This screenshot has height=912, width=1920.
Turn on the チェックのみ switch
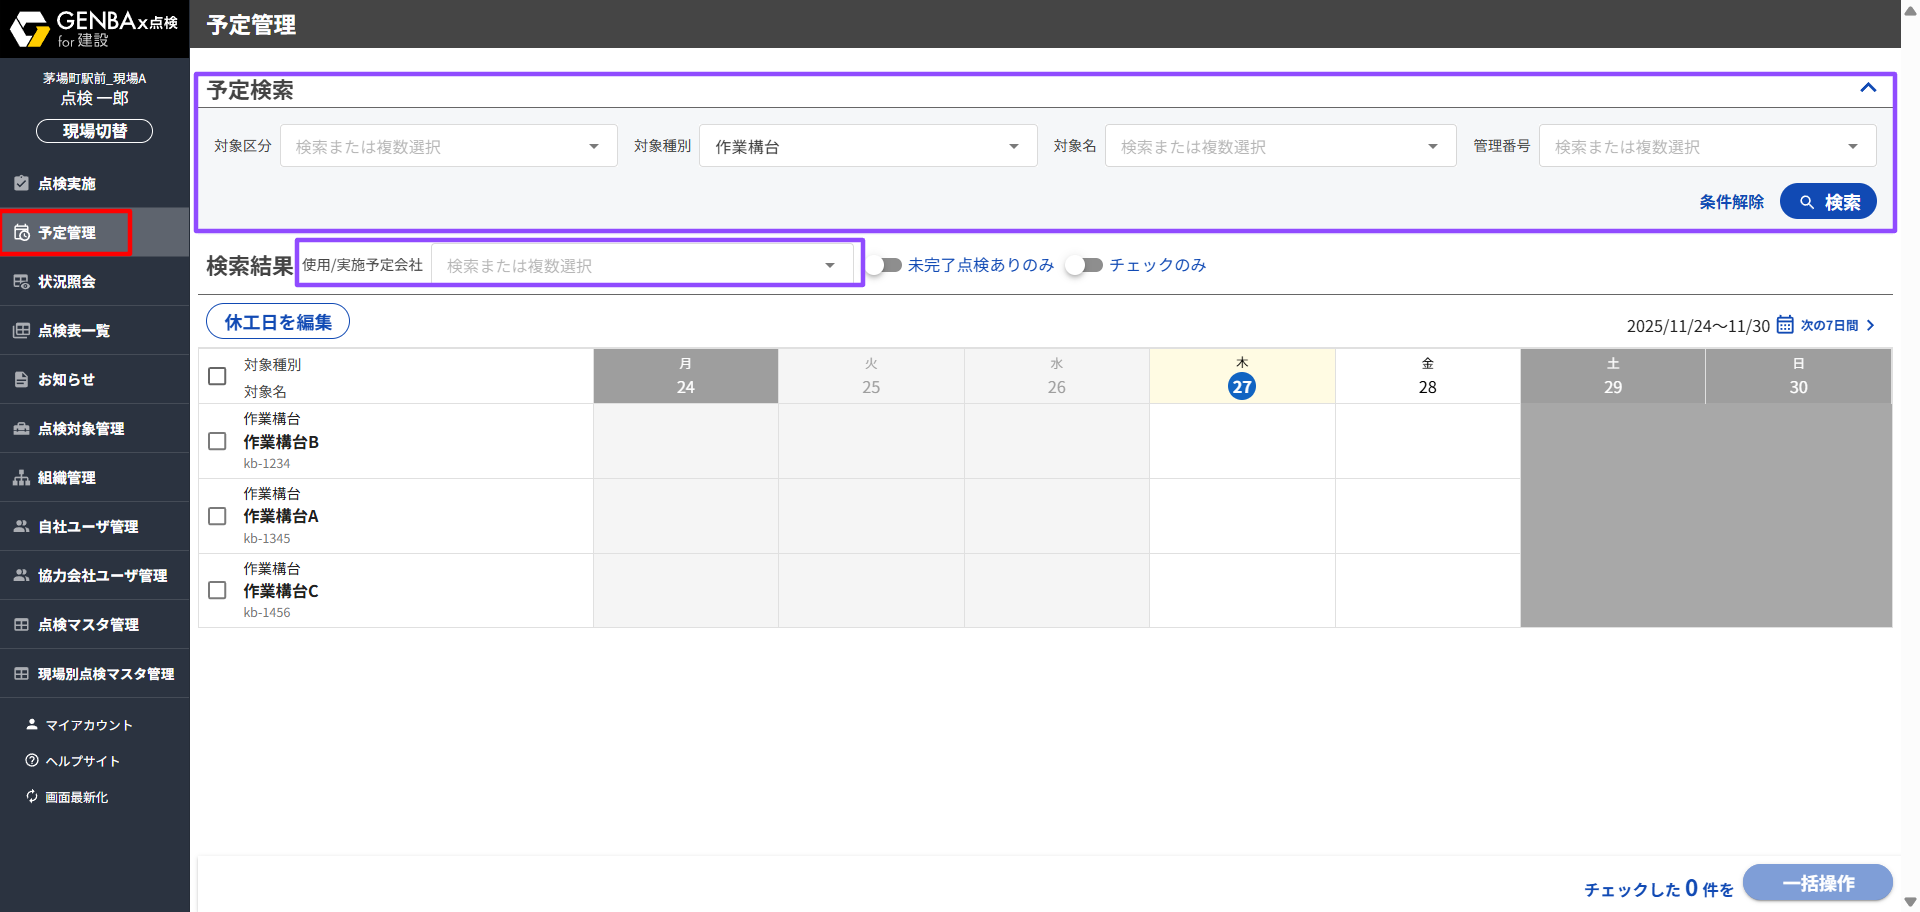click(x=1084, y=265)
